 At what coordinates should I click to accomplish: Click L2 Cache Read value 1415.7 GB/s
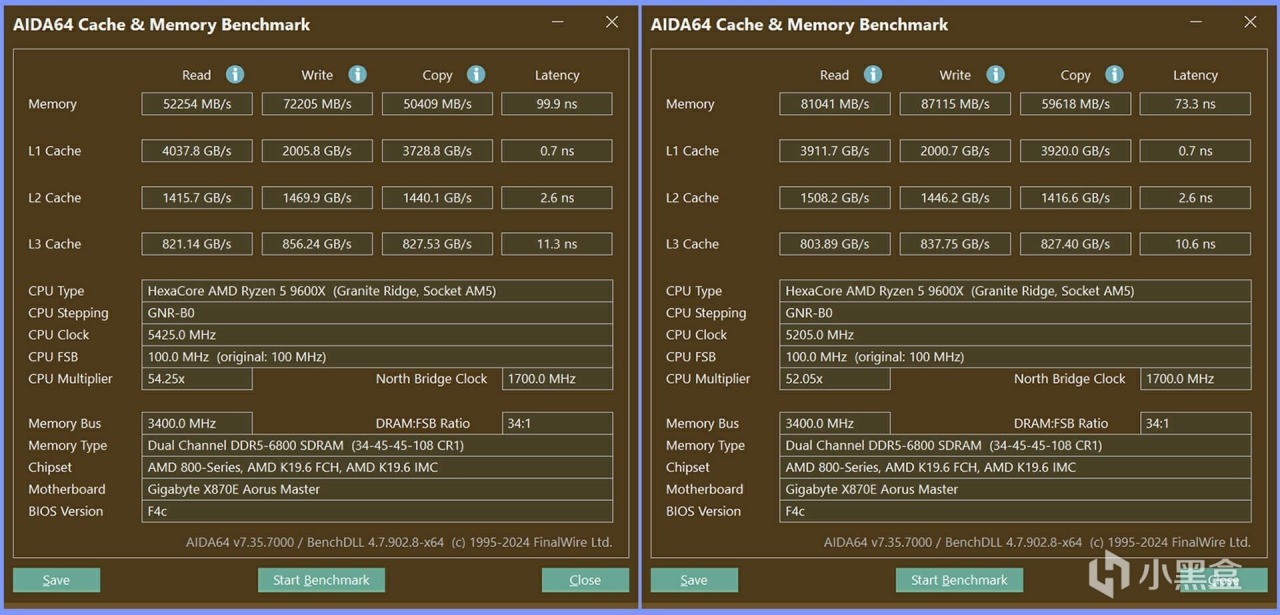pyautogui.click(x=197, y=198)
